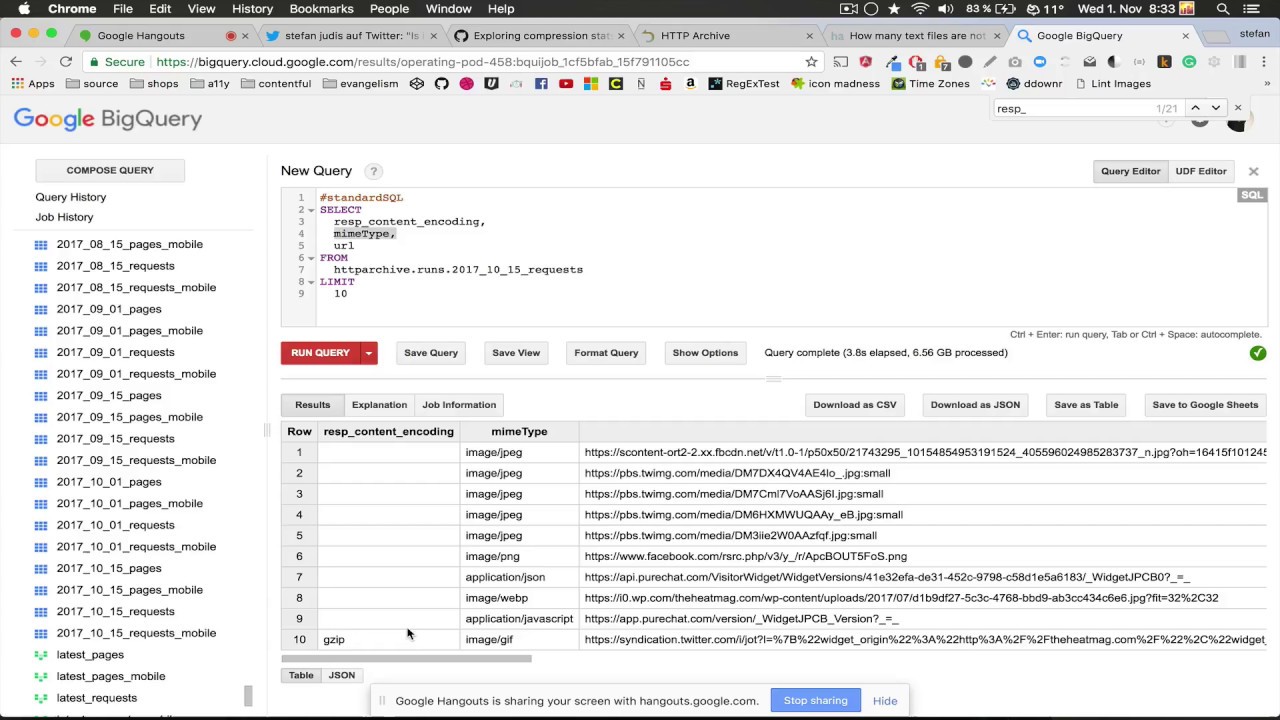Click the Format Query button
The image size is (1280, 720).
(x=606, y=353)
